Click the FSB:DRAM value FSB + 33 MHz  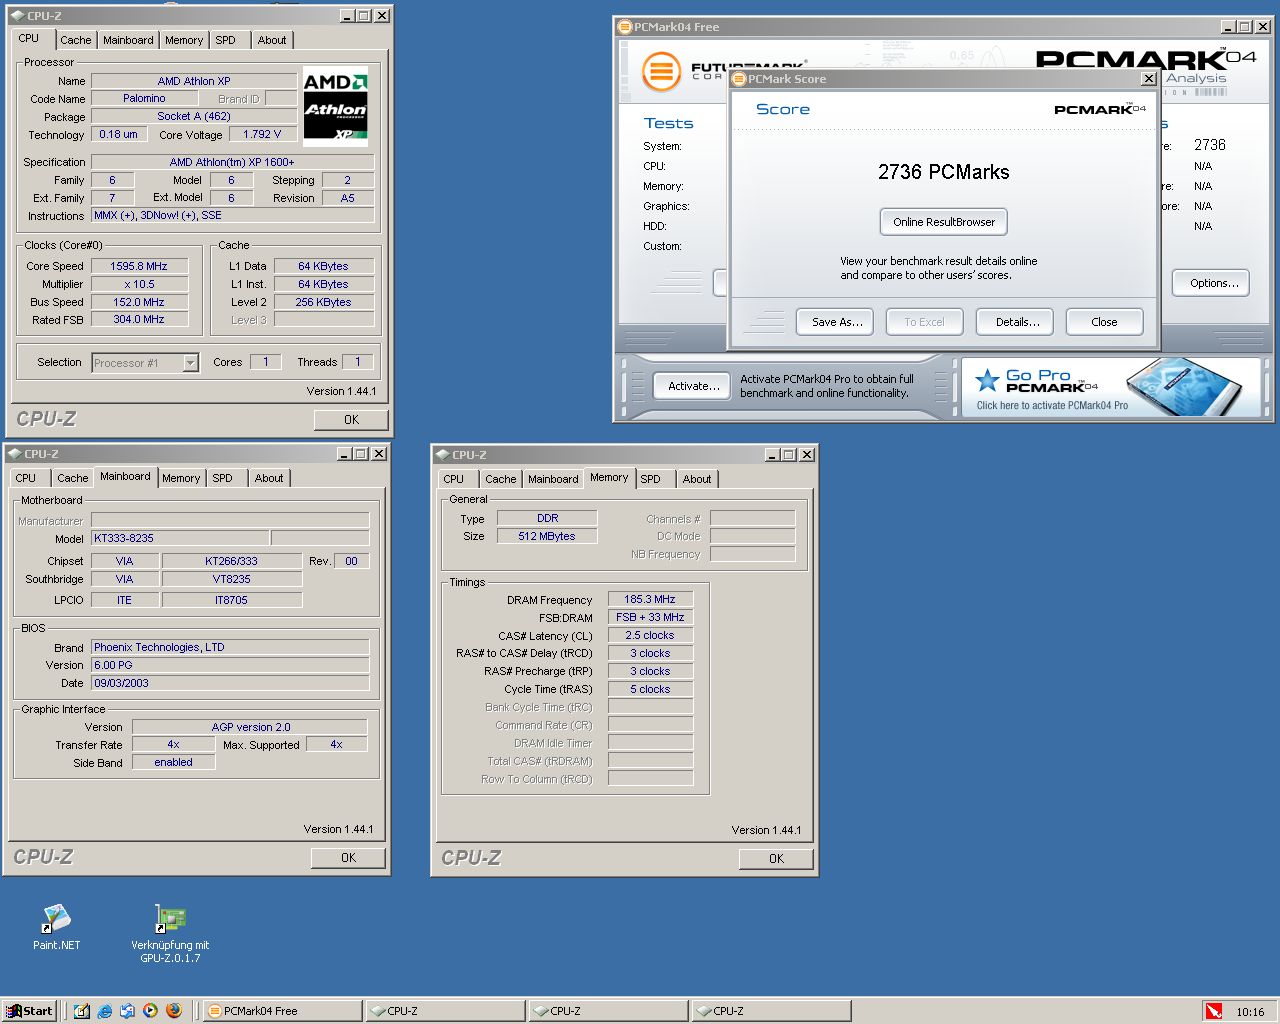tap(650, 617)
